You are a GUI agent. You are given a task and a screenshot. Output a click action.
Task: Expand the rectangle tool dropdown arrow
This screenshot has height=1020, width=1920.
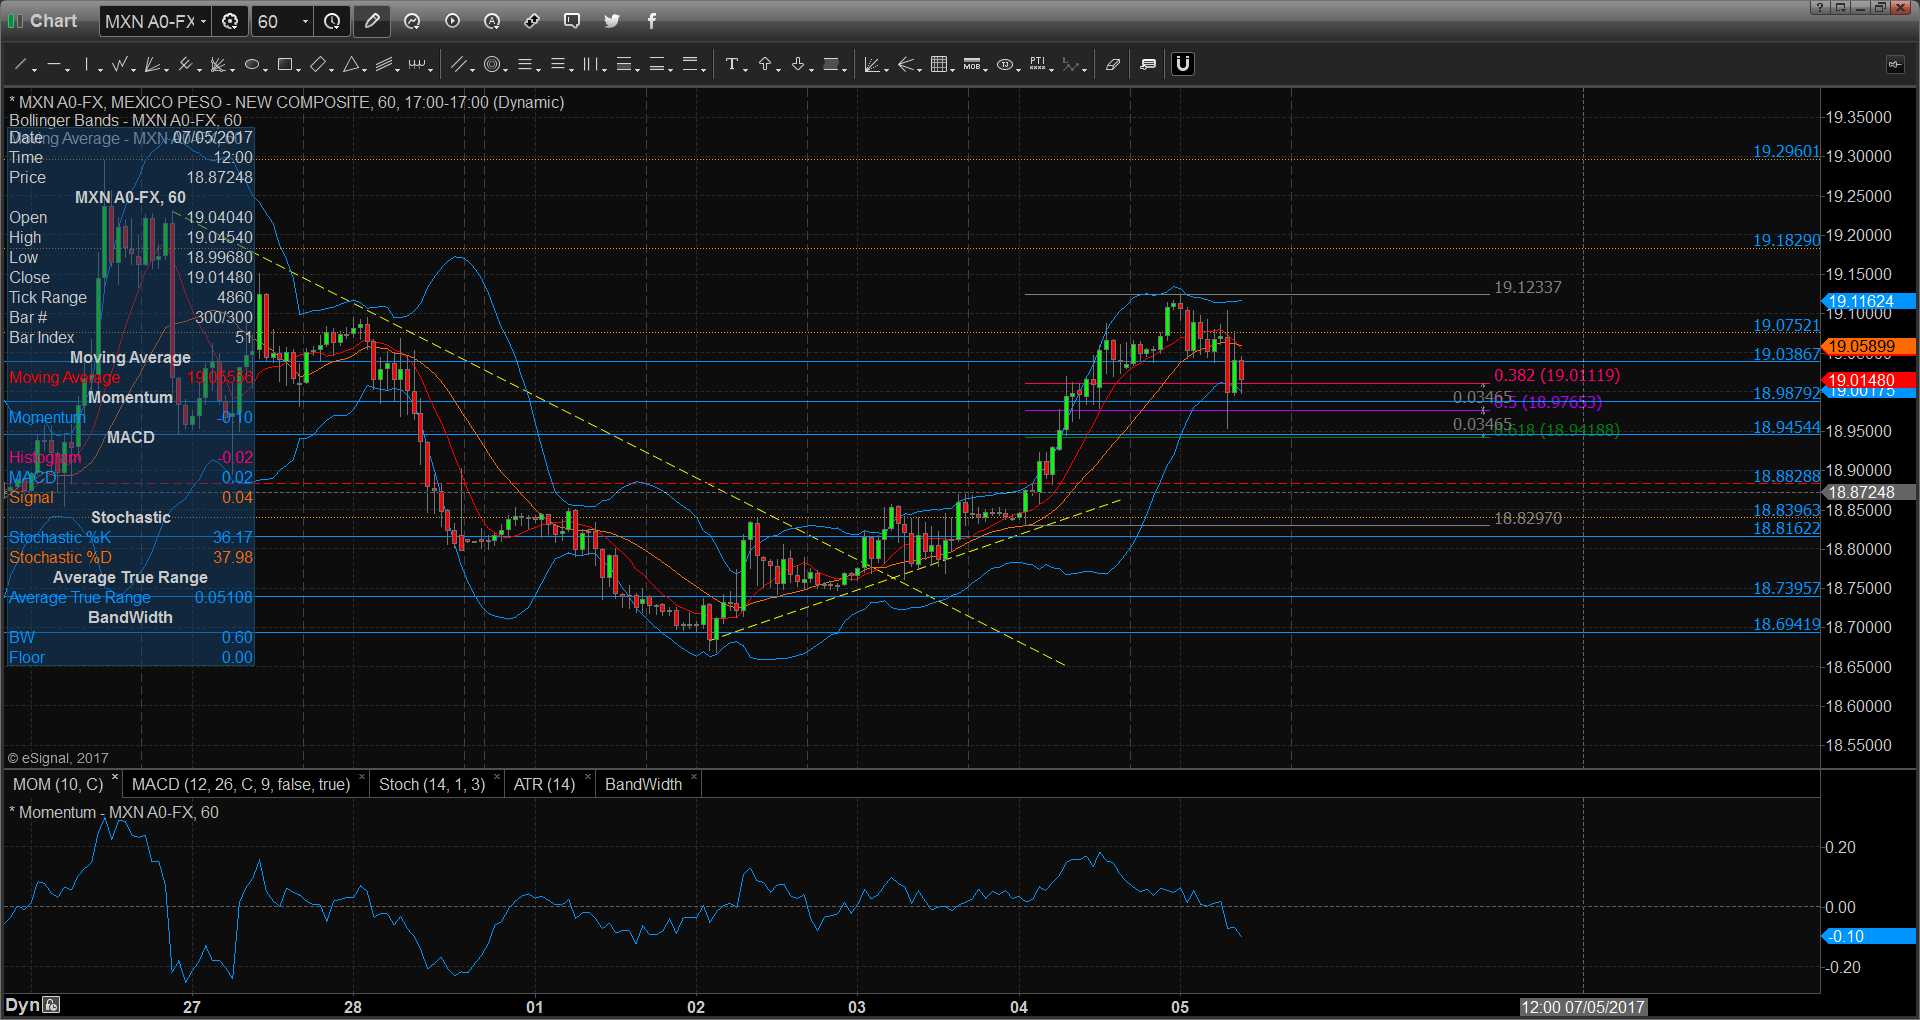(299, 69)
